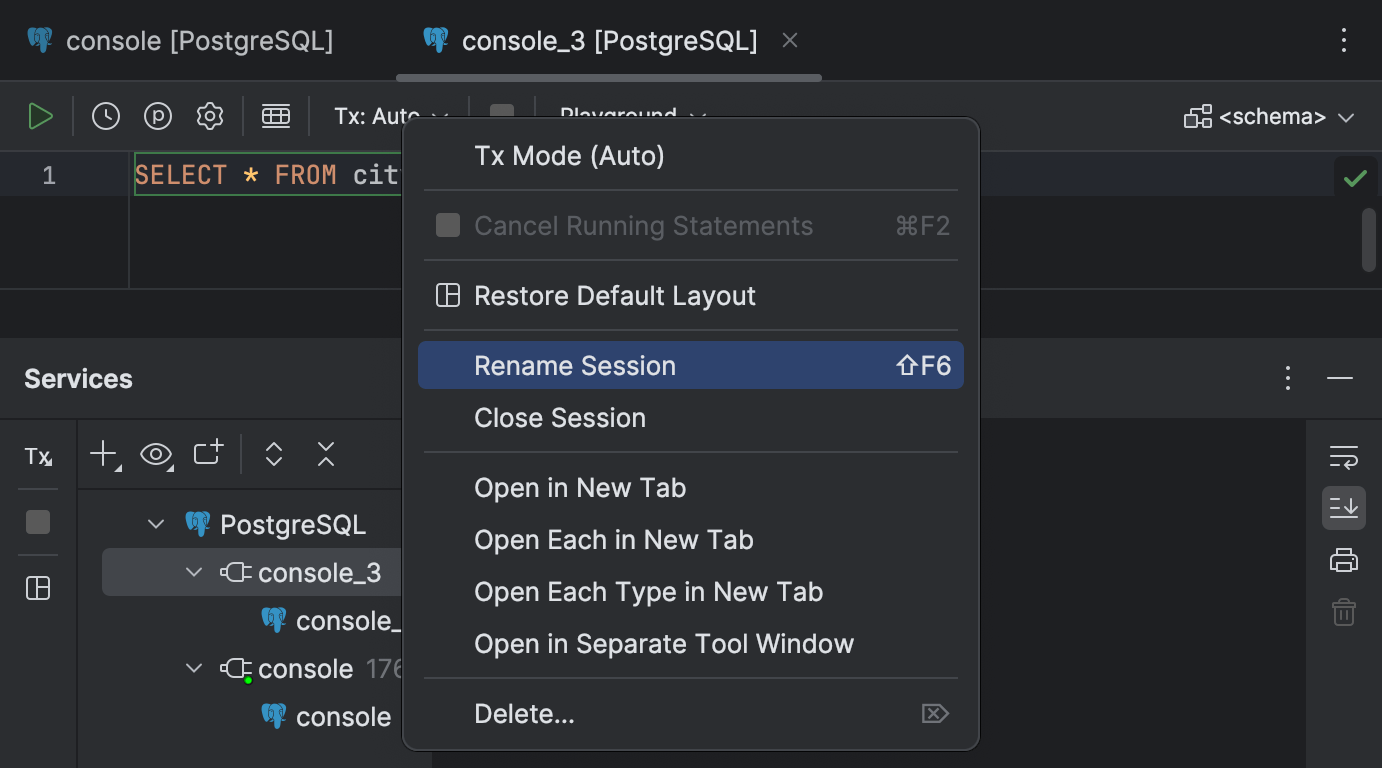The height and width of the screenshot is (768, 1382).
Task: Open query history via the clock icon
Action: [x=105, y=115]
